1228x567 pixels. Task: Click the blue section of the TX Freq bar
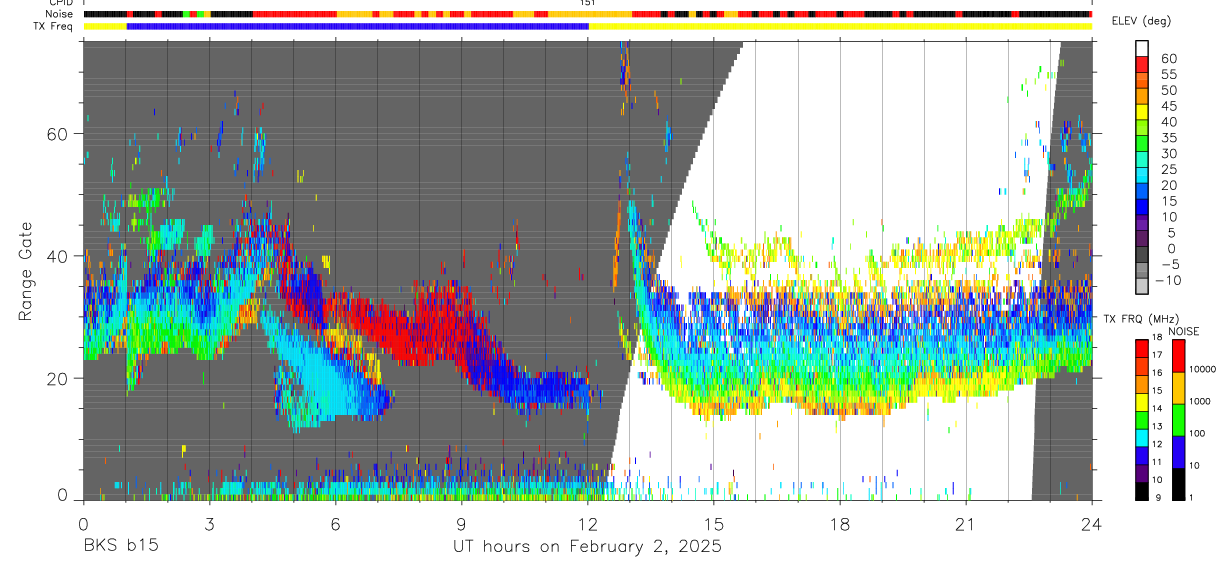(x=357, y=26)
